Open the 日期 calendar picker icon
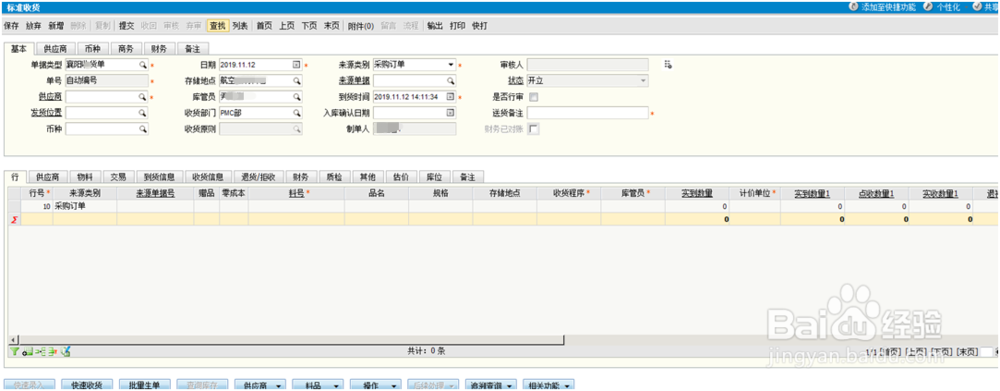Screen dimensions: 1000x391 click(x=296, y=64)
